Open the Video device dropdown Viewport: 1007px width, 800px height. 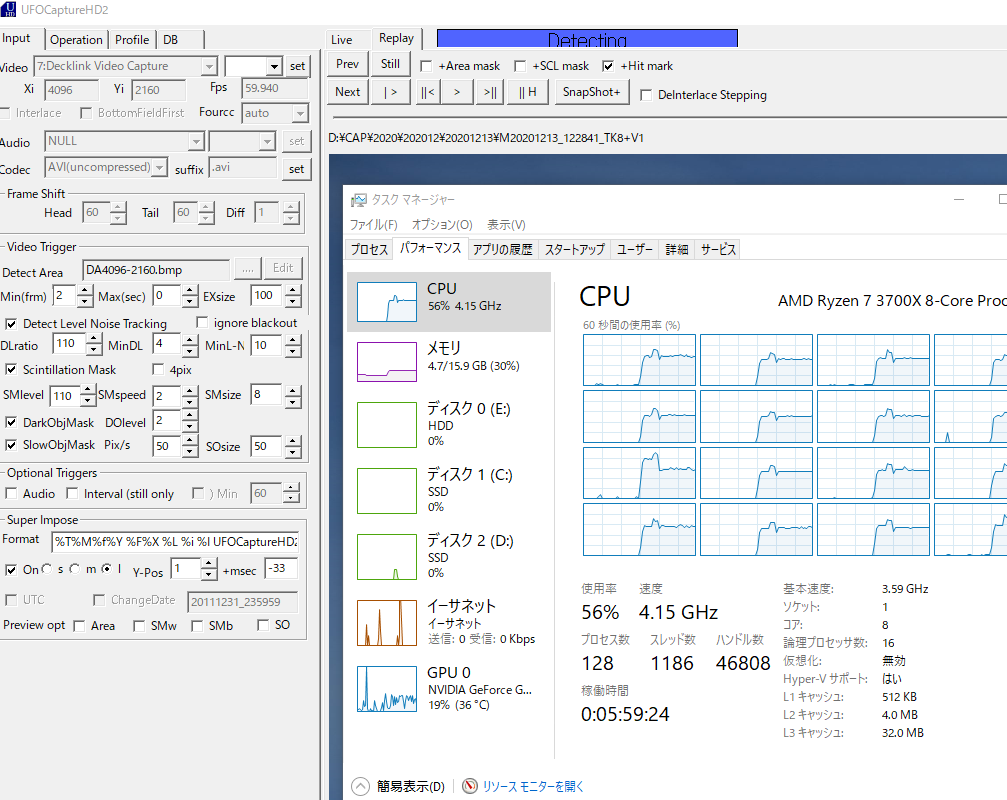(x=208, y=67)
